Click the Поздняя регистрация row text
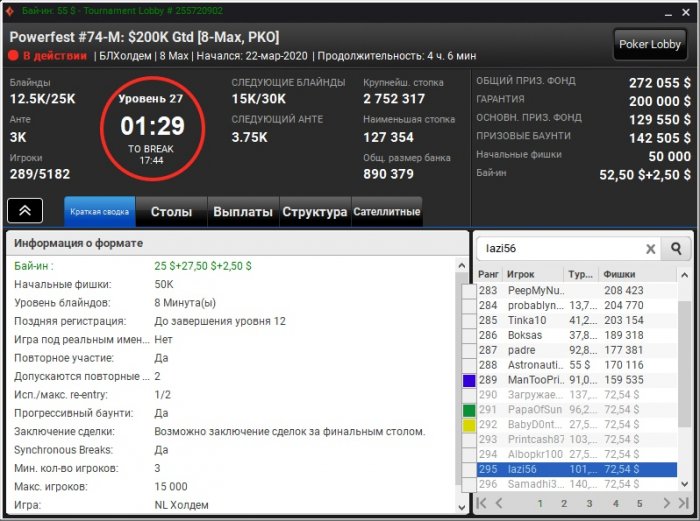 click(70, 321)
